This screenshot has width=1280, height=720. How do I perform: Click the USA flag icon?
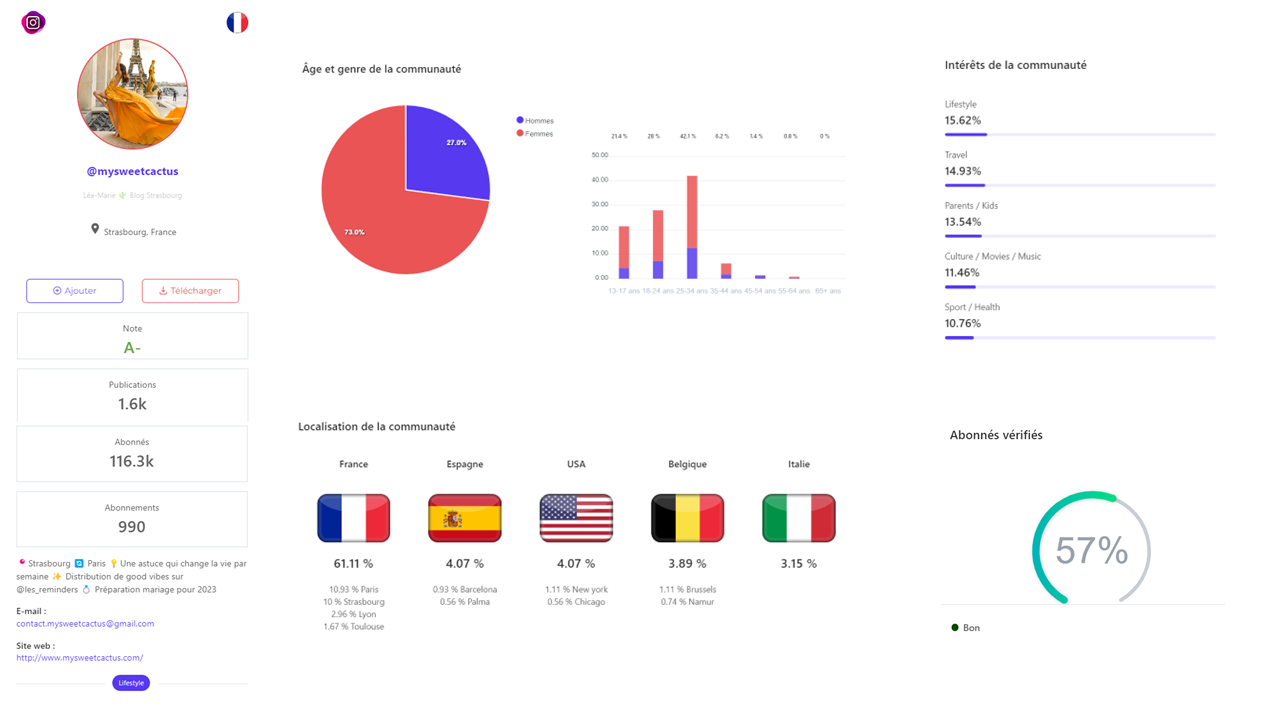576,517
